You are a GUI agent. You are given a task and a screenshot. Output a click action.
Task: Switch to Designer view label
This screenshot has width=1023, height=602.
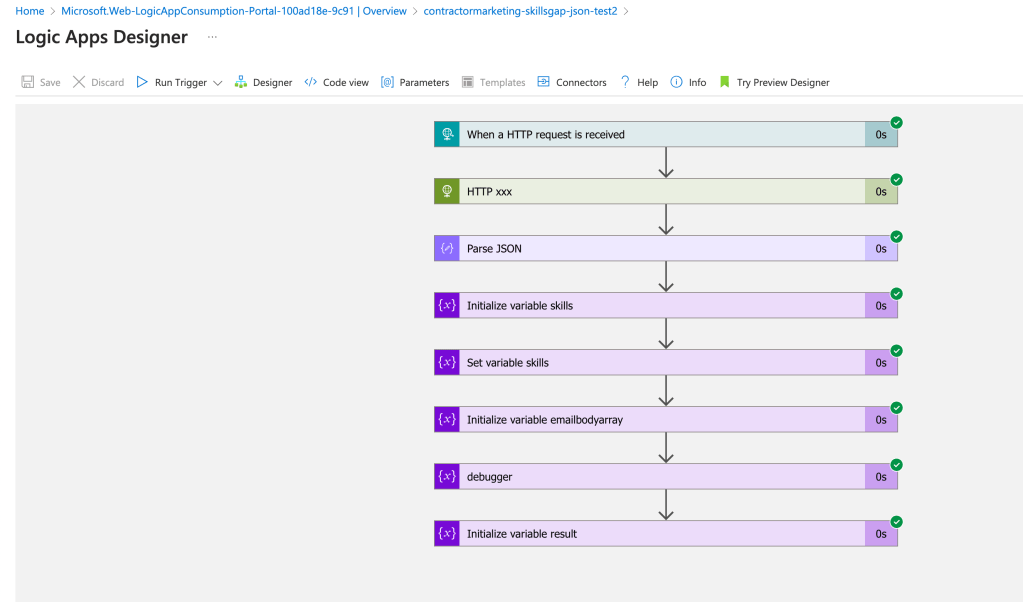tap(273, 82)
